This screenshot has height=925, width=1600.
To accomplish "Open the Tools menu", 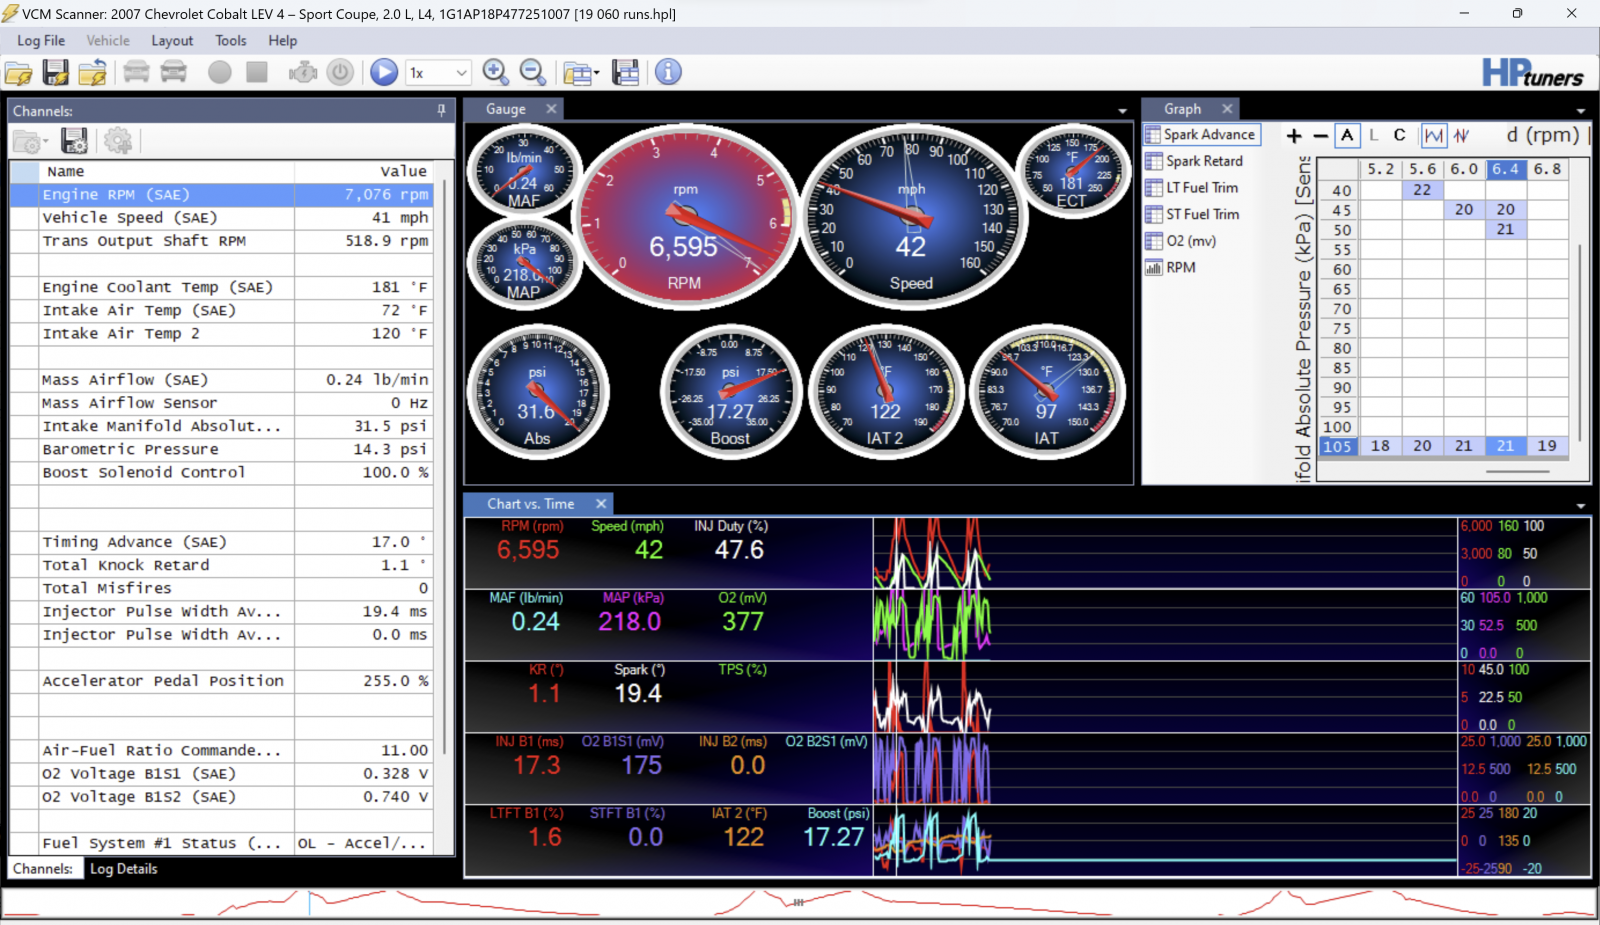I will 231,41.
